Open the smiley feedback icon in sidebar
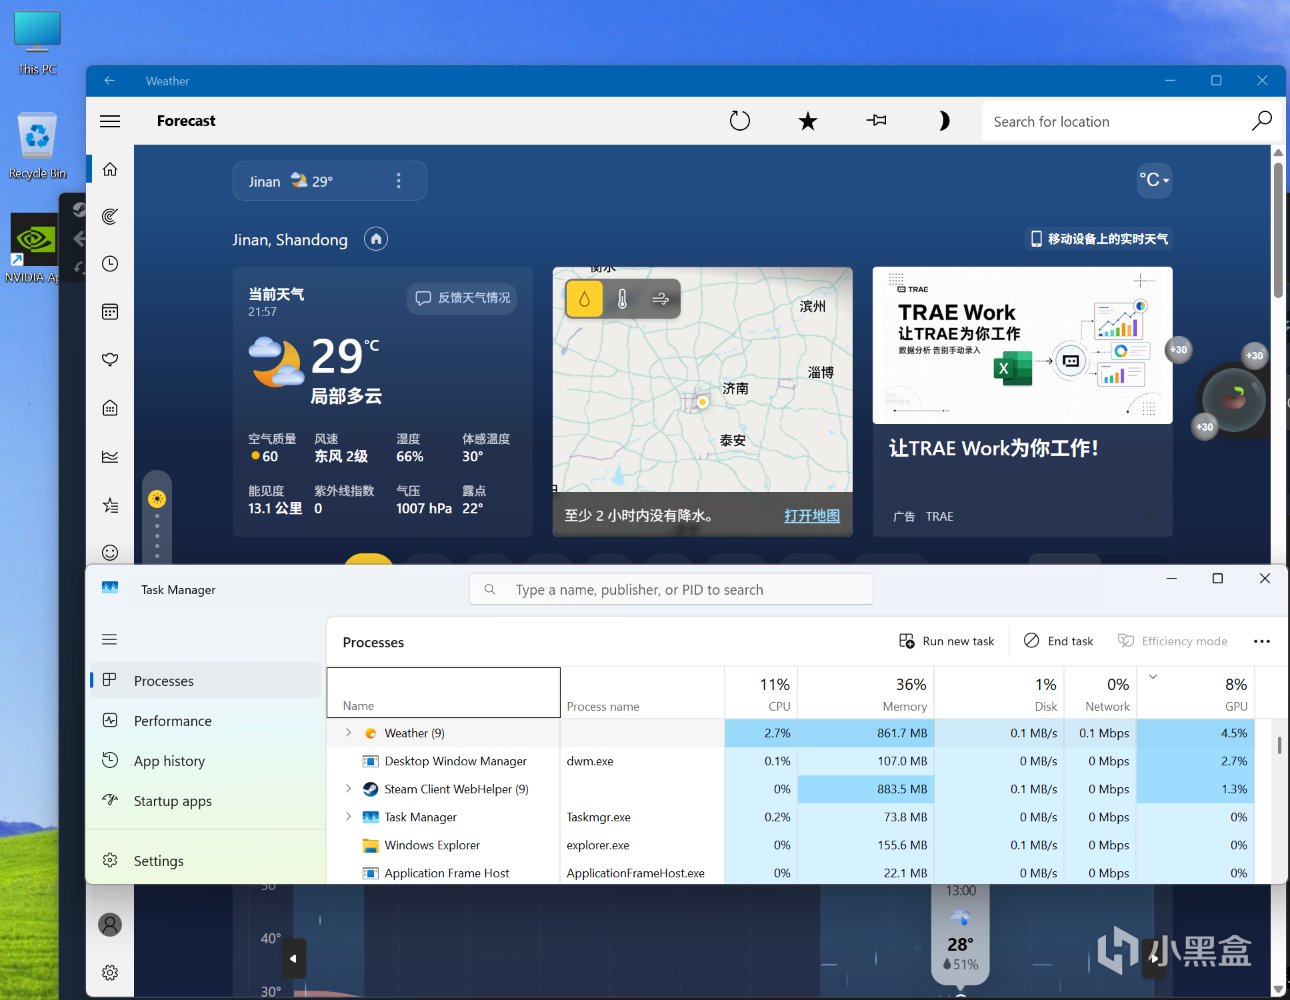 pos(110,552)
